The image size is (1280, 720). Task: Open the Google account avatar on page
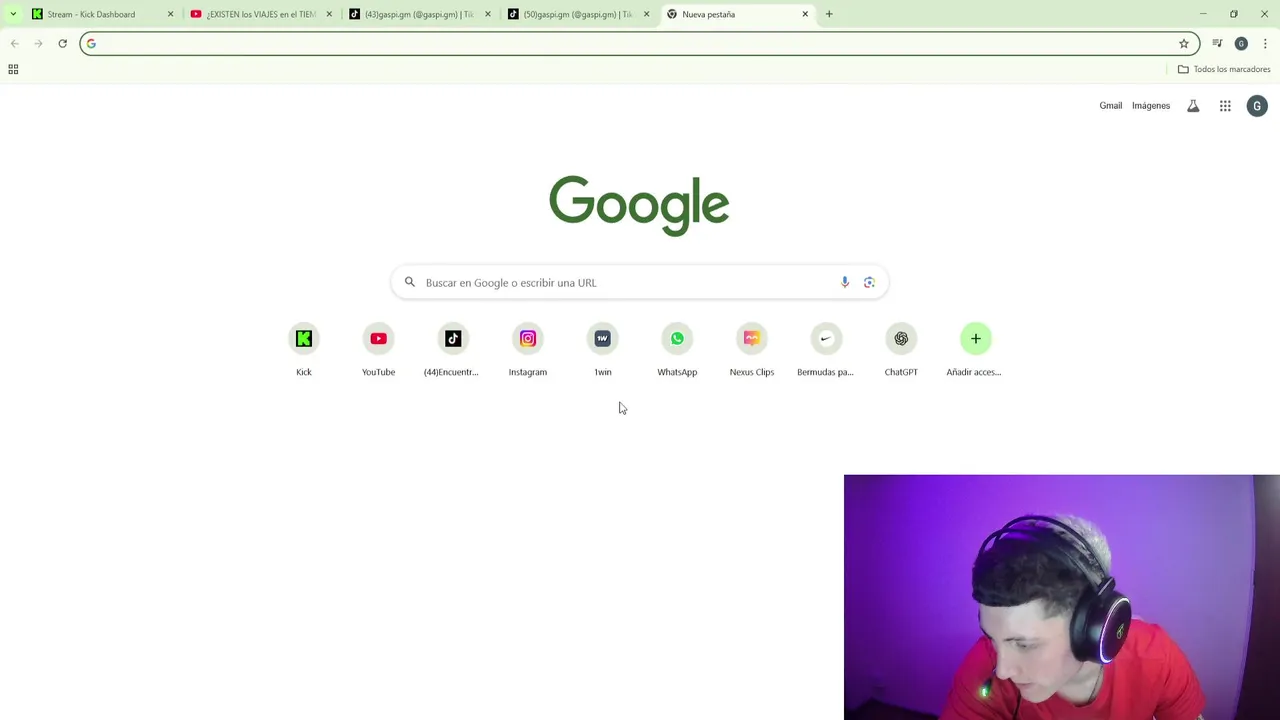click(x=1257, y=106)
